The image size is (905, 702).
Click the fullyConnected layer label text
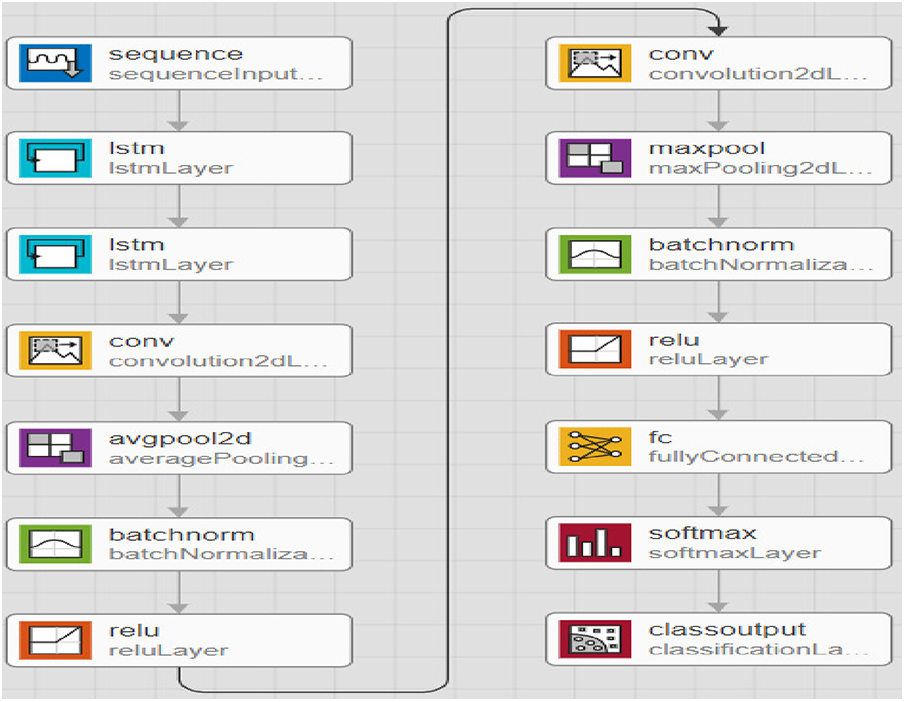tap(757, 457)
